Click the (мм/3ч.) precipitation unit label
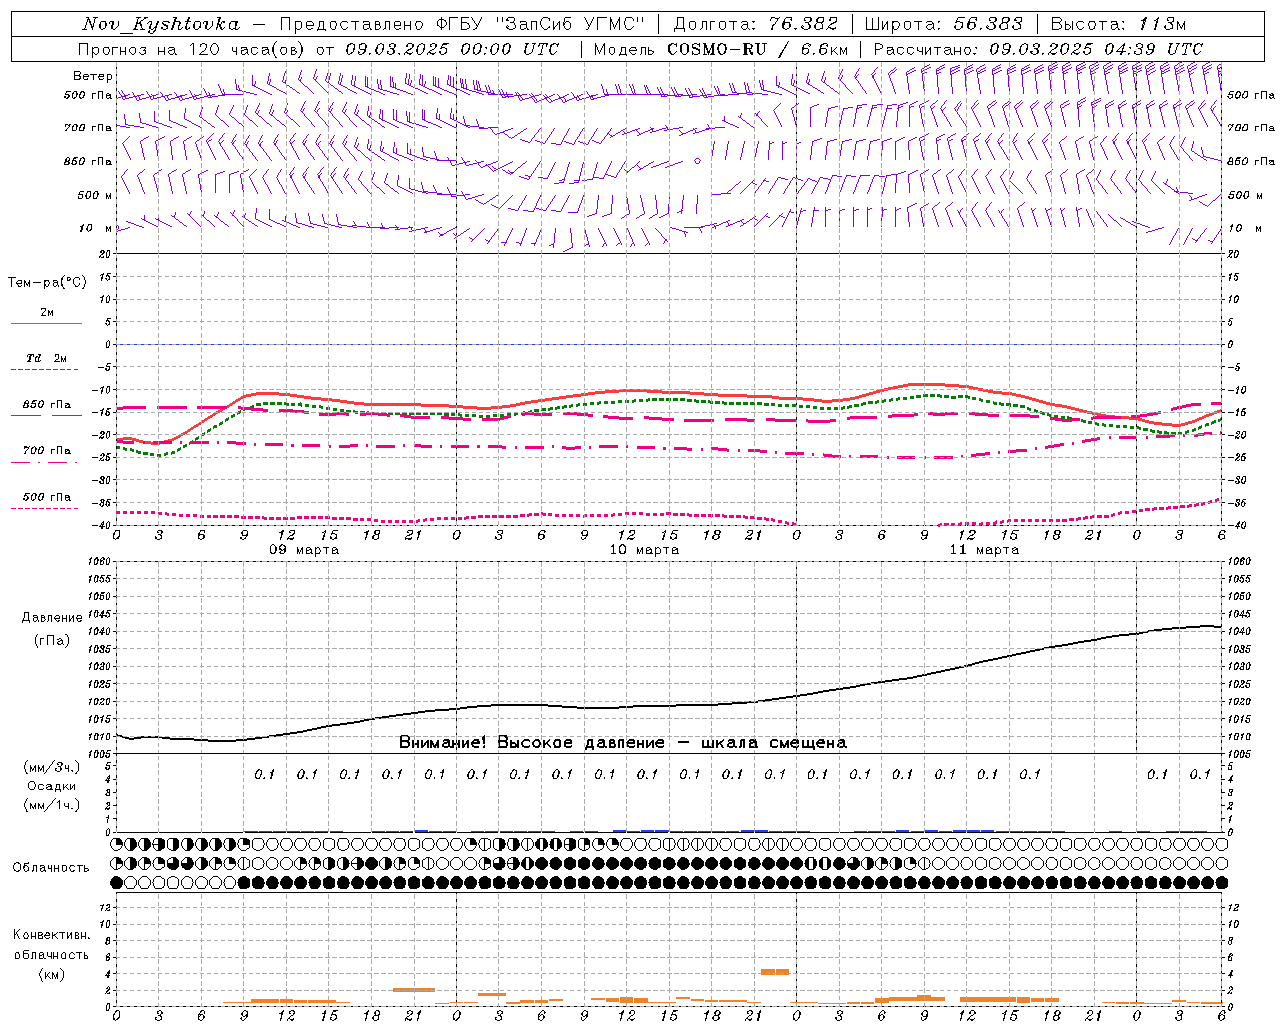The width and height of the screenshot is (1280, 1024). (x=52, y=767)
